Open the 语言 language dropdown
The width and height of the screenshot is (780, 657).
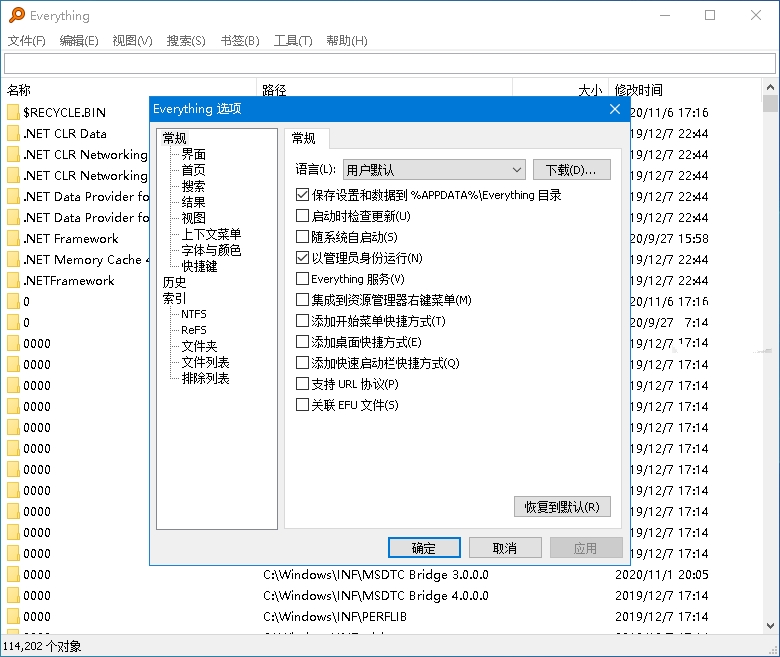pos(434,170)
